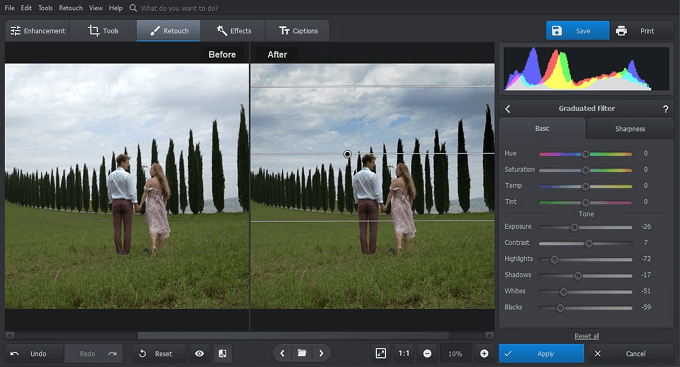Open the Help menu
This screenshot has height=367, width=680.
pos(116,8)
